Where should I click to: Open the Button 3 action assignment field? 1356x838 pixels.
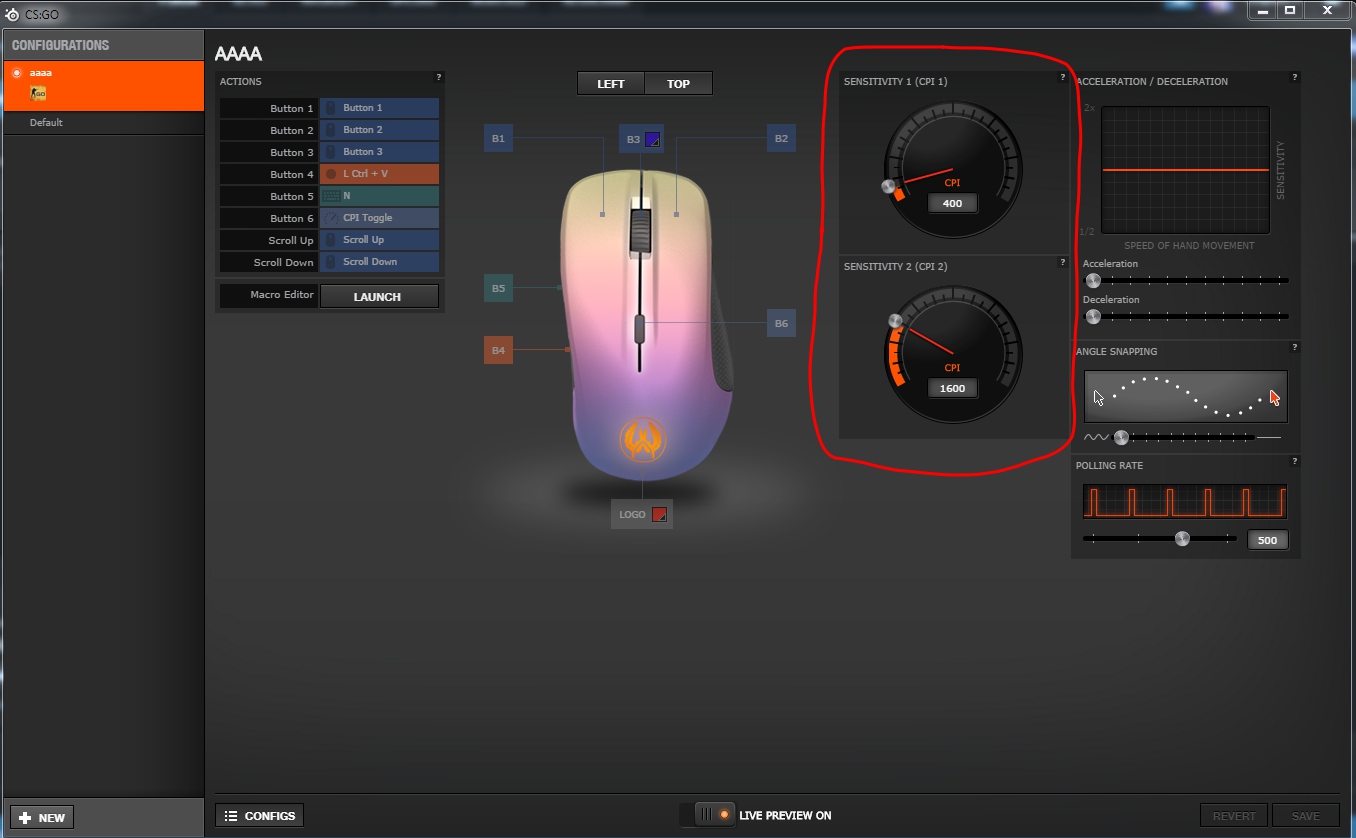point(379,152)
